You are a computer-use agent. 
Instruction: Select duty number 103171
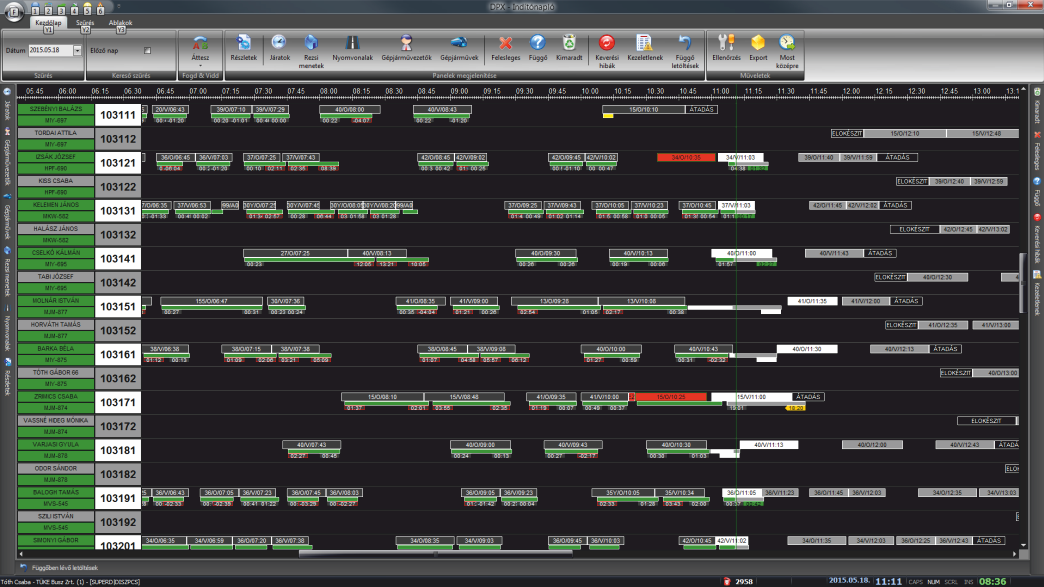coord(118,403)
